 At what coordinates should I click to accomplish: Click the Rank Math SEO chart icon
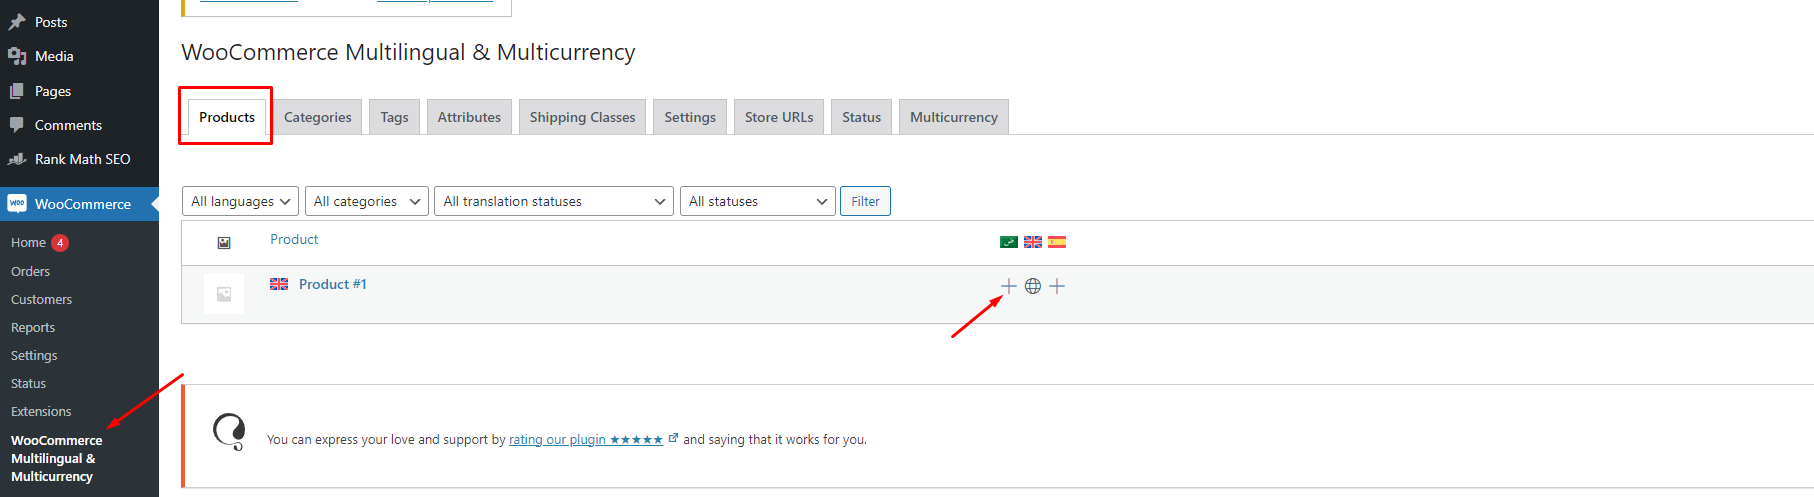(17, 159)
